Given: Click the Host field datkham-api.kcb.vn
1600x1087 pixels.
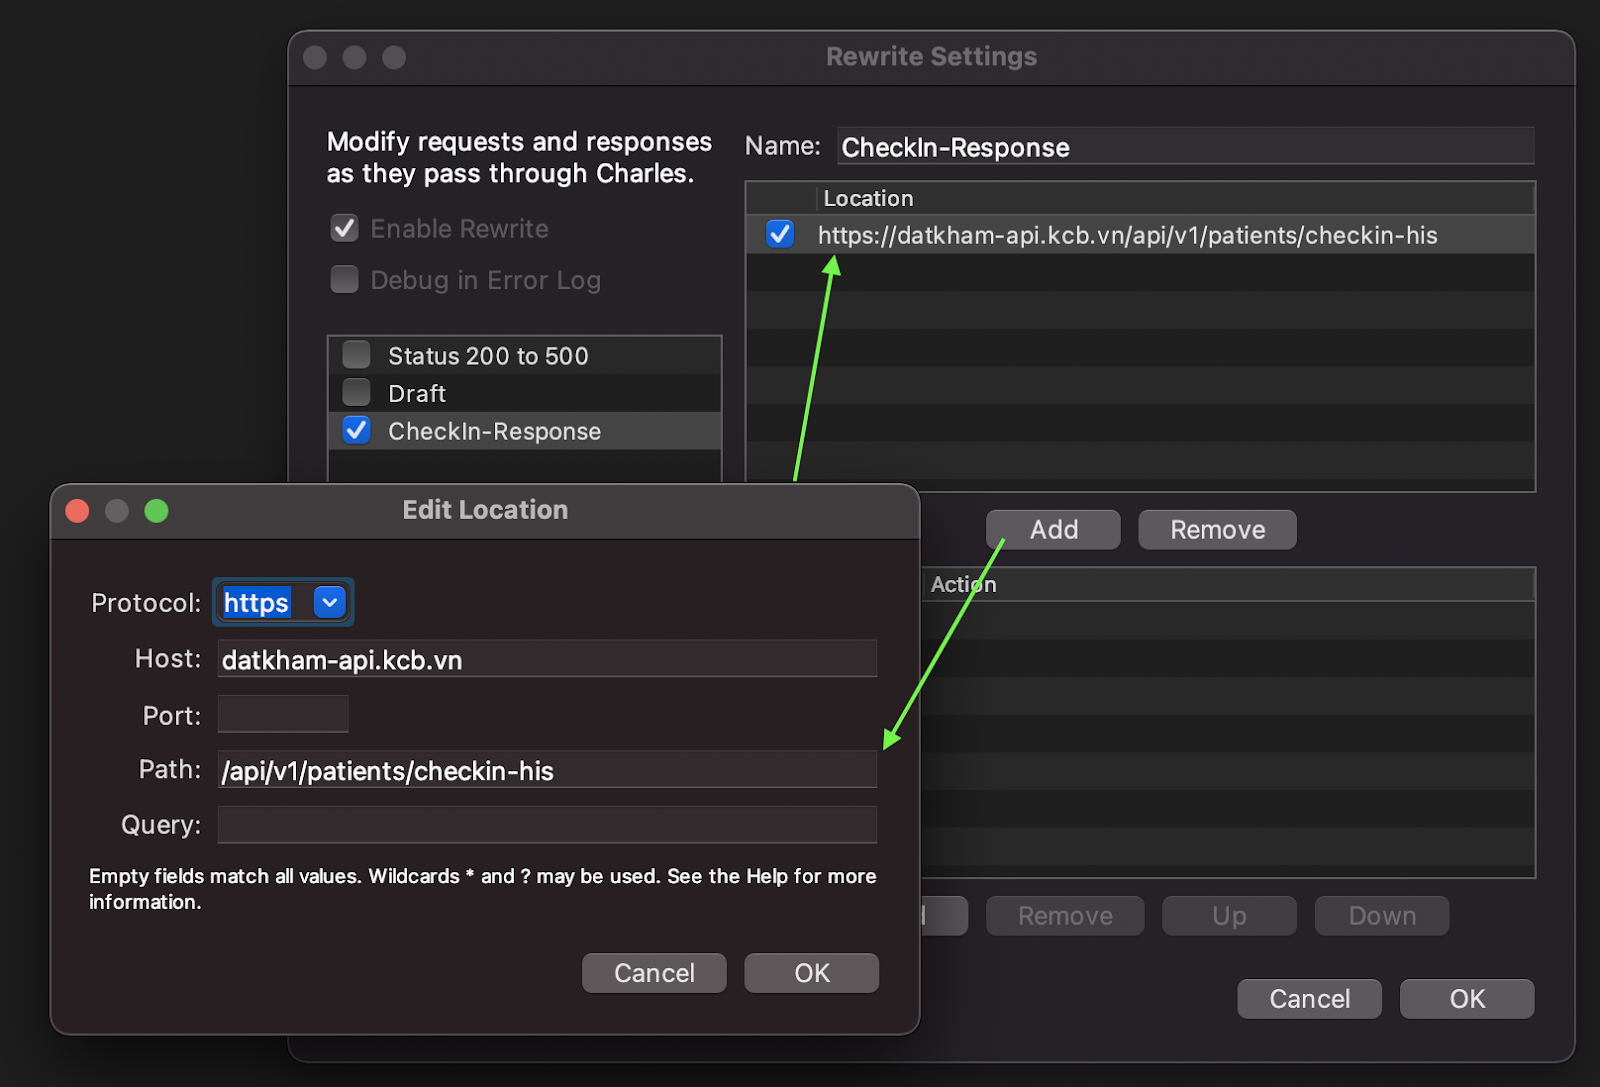Looking at the screenshot, I should coord(547,659).
